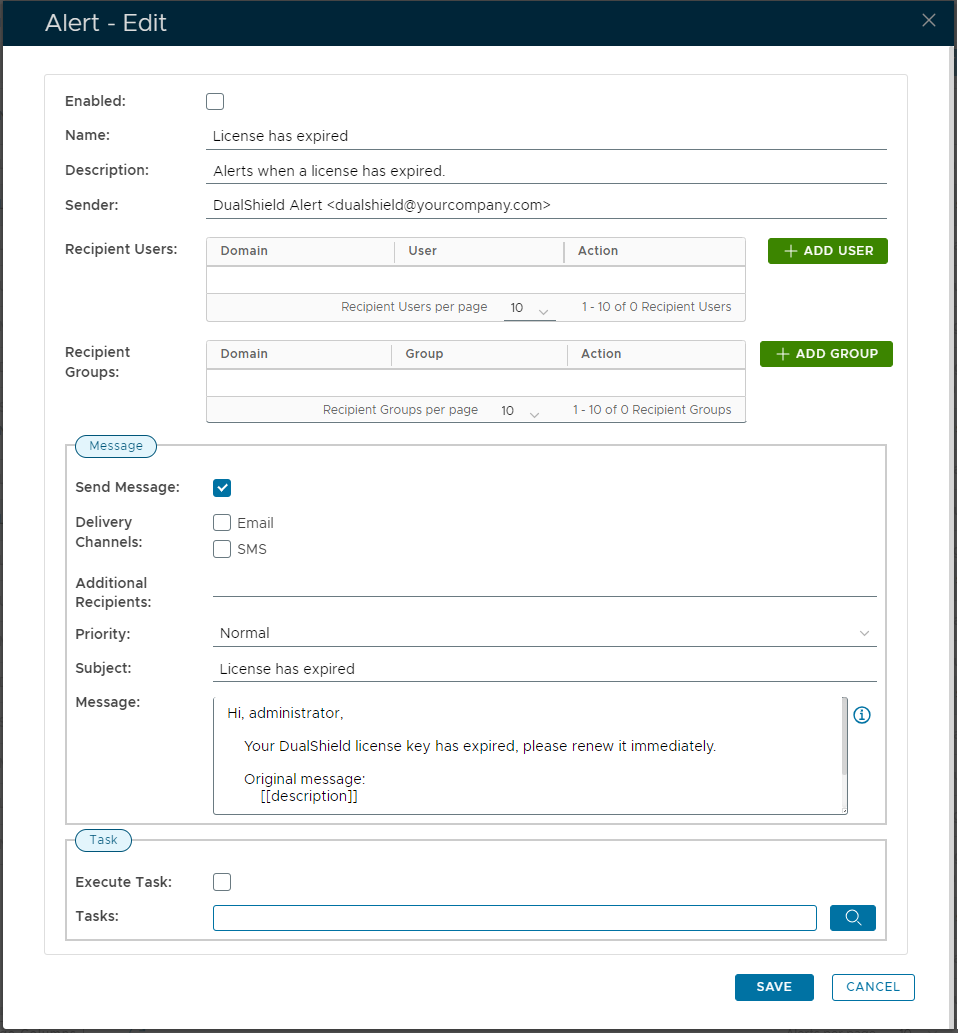Open Recipient Users per page dropdown
This screenshot has width=958, height=1033.
pos(529,308)
